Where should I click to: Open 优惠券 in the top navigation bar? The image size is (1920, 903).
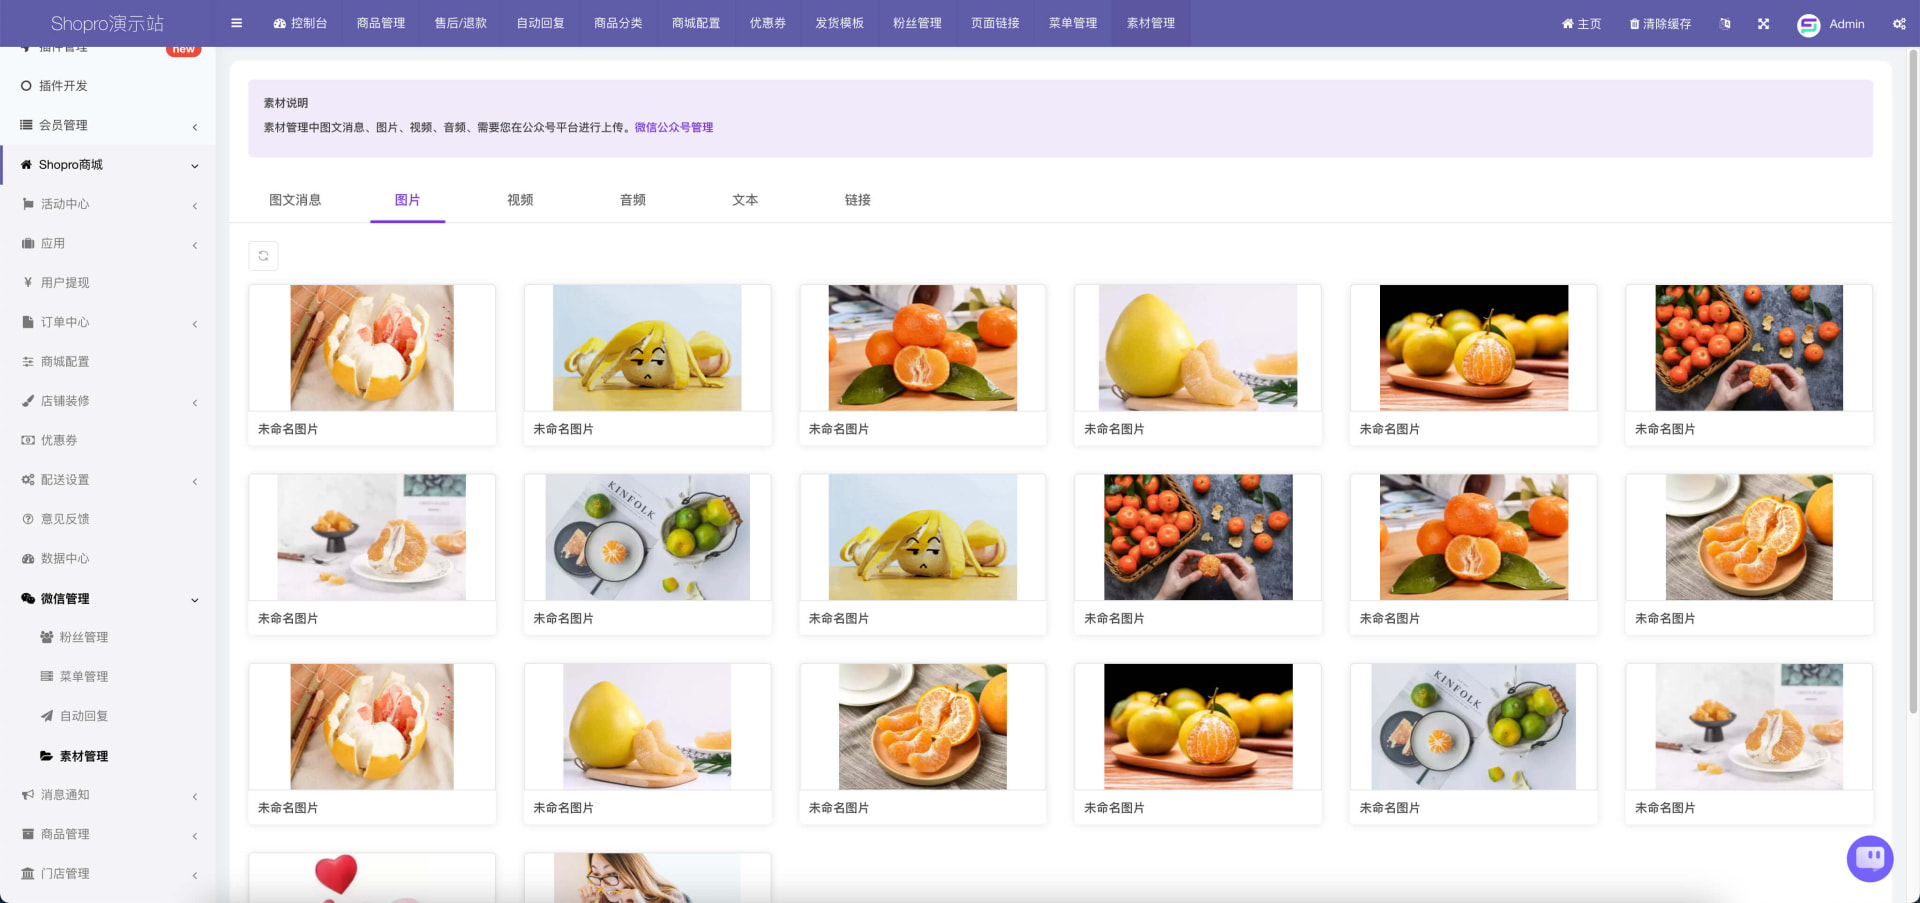pyautogui.click(x=768, y=23)
